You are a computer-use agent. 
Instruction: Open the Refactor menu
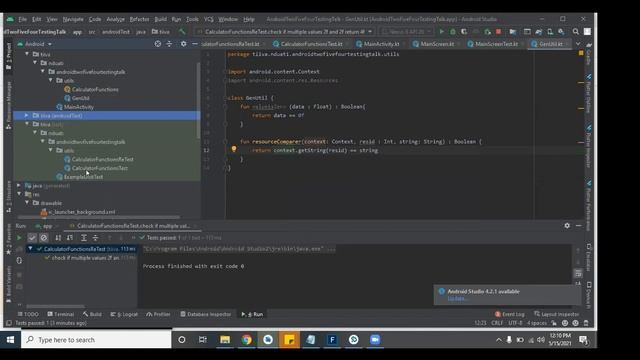pyautogui.click(x=139, y=19)
